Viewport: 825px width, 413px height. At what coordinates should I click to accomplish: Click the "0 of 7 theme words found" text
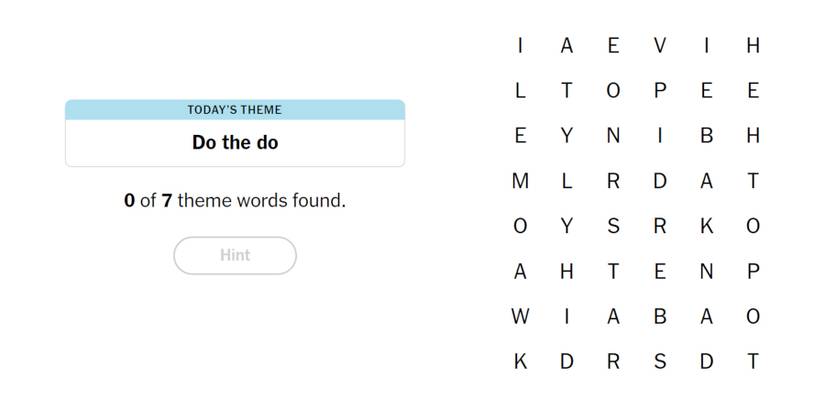point(235,200)
